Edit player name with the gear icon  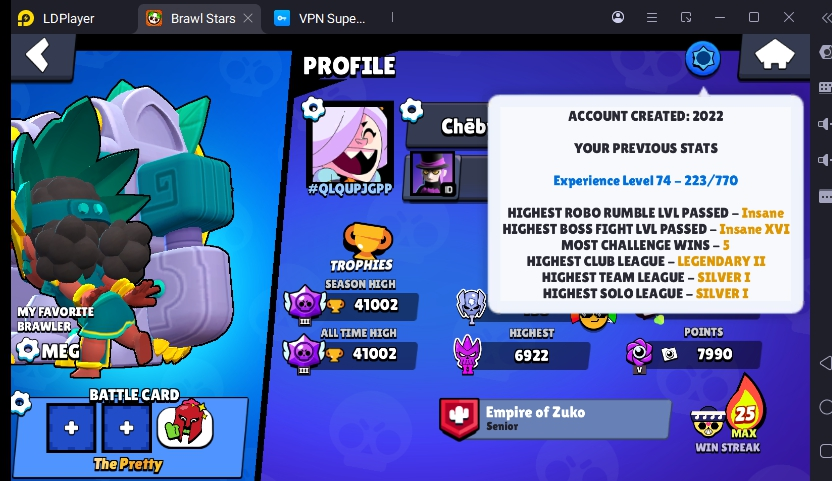(411, 110)
